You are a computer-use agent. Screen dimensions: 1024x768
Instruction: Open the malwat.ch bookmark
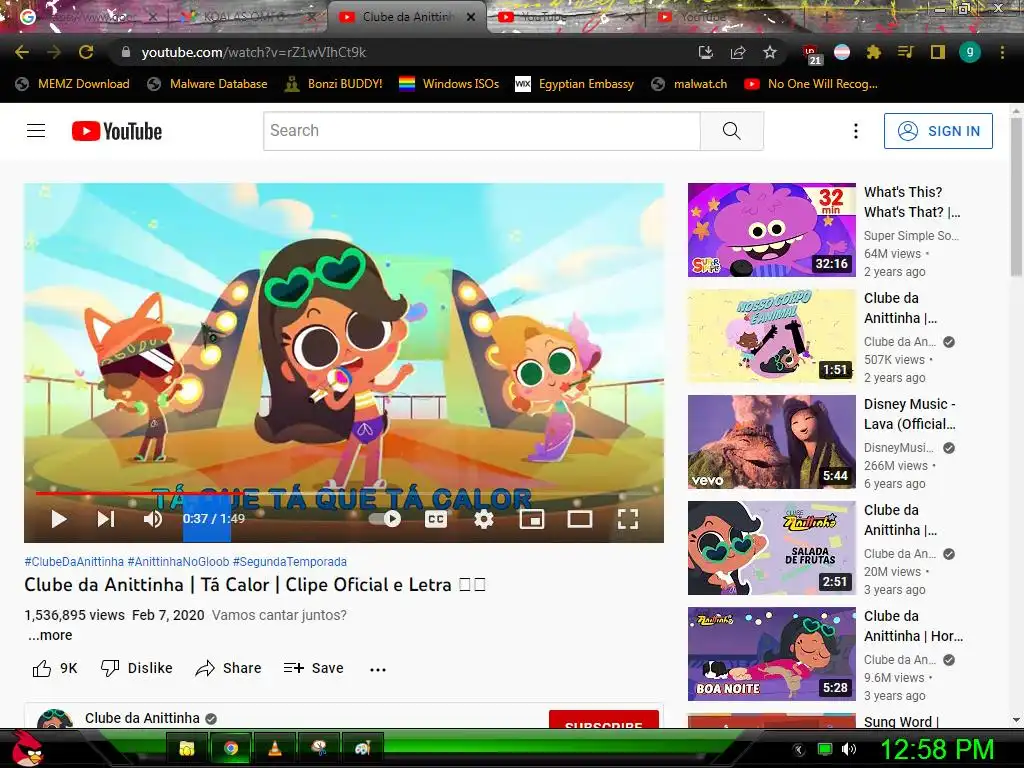tap(690, 84)
